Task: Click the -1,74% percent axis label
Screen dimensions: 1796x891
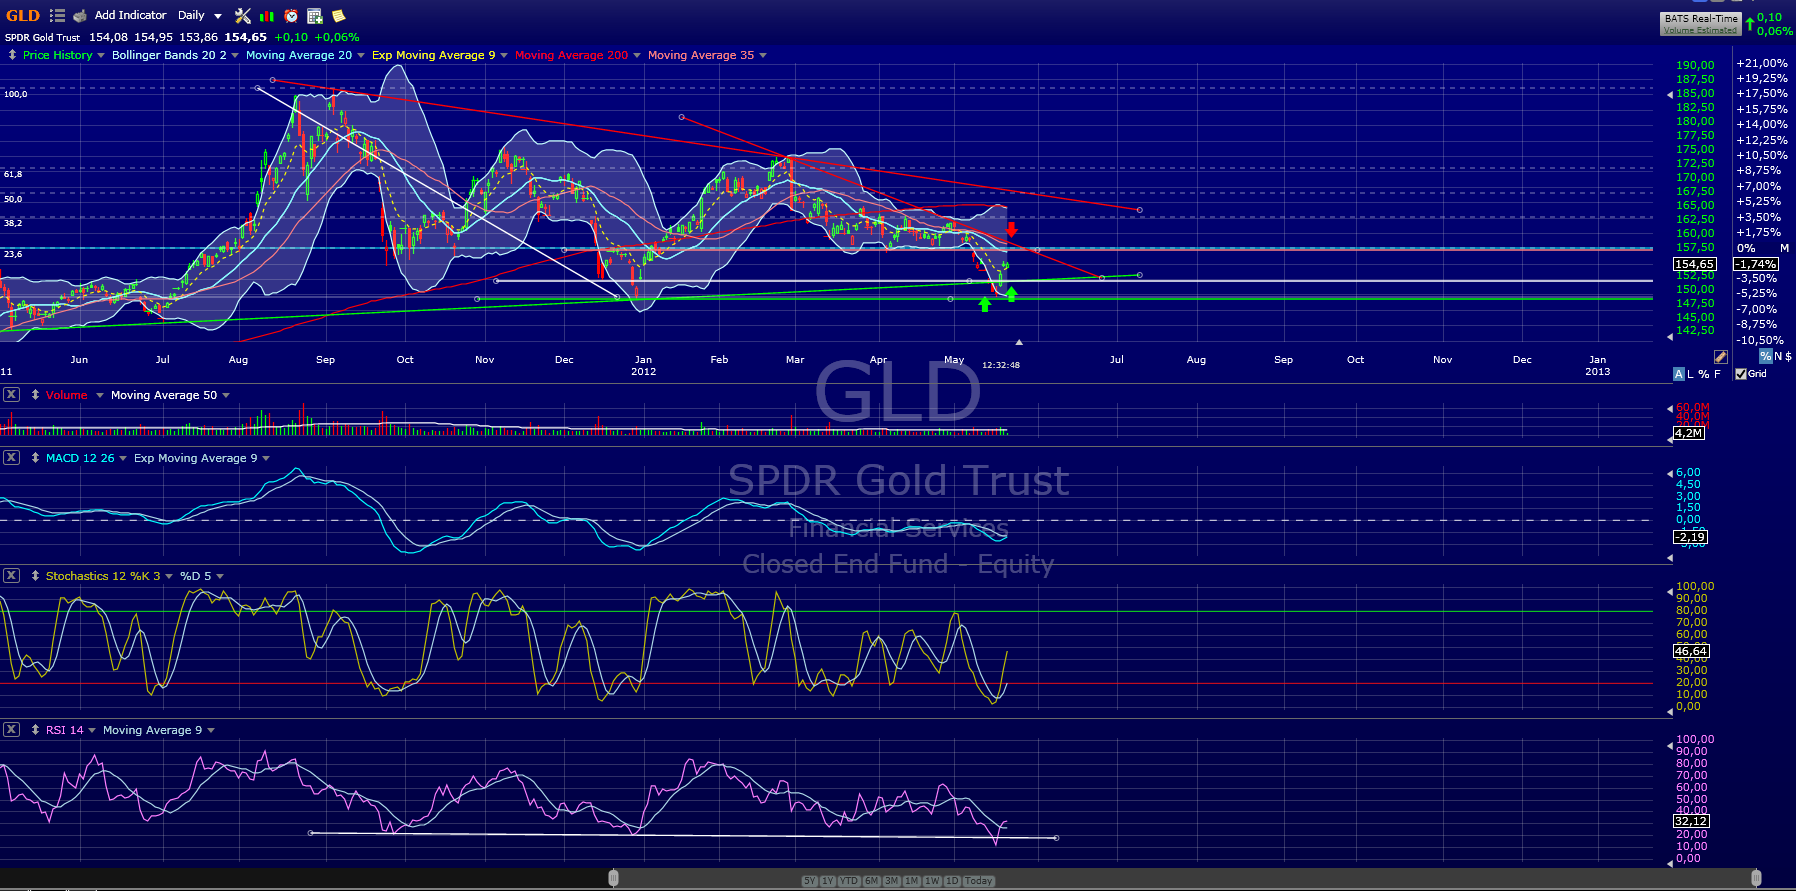Action: pos(1756,264)
